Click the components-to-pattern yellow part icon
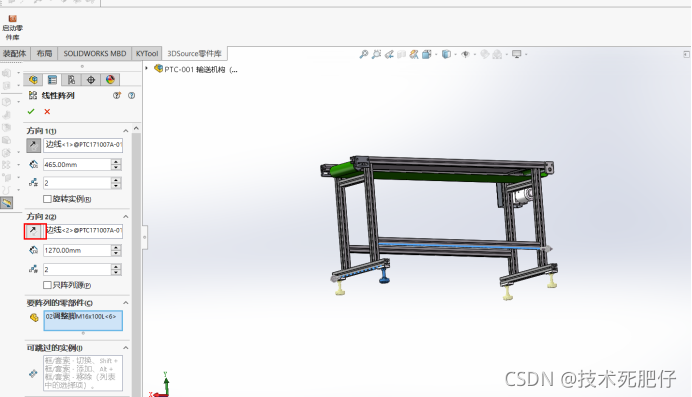Viewport: 692px width, 397px height. pyautogui.click(x=34, y=318)
